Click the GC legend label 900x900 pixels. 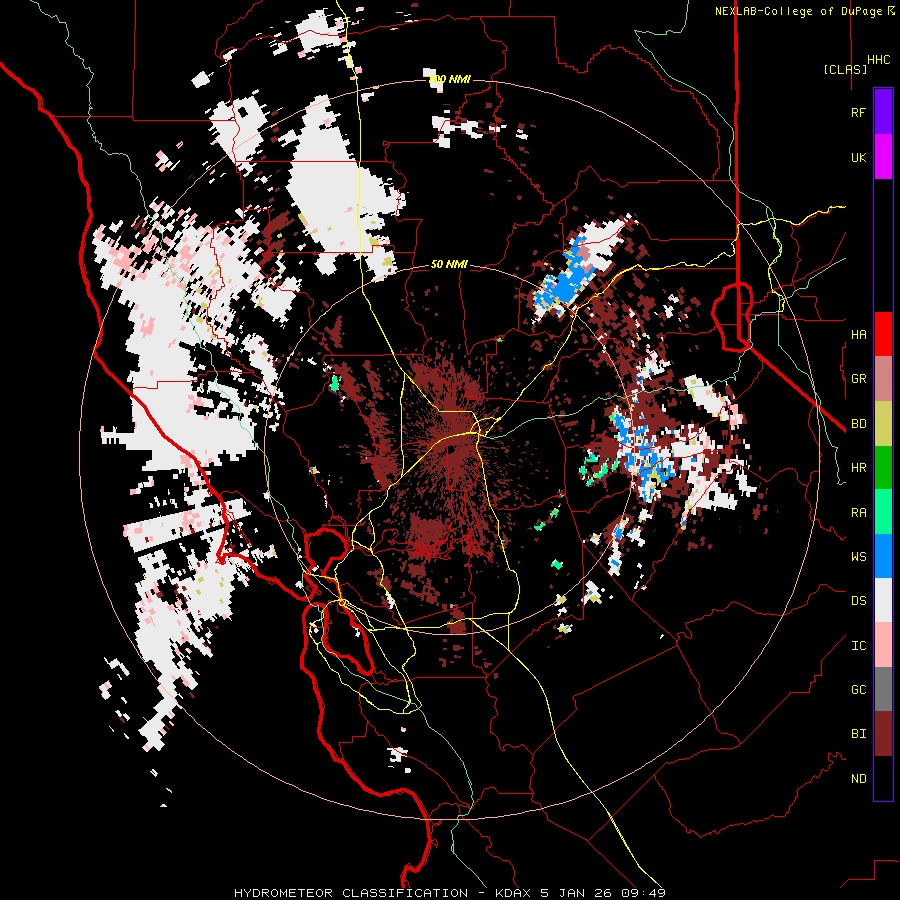click(x=858, y=689)
